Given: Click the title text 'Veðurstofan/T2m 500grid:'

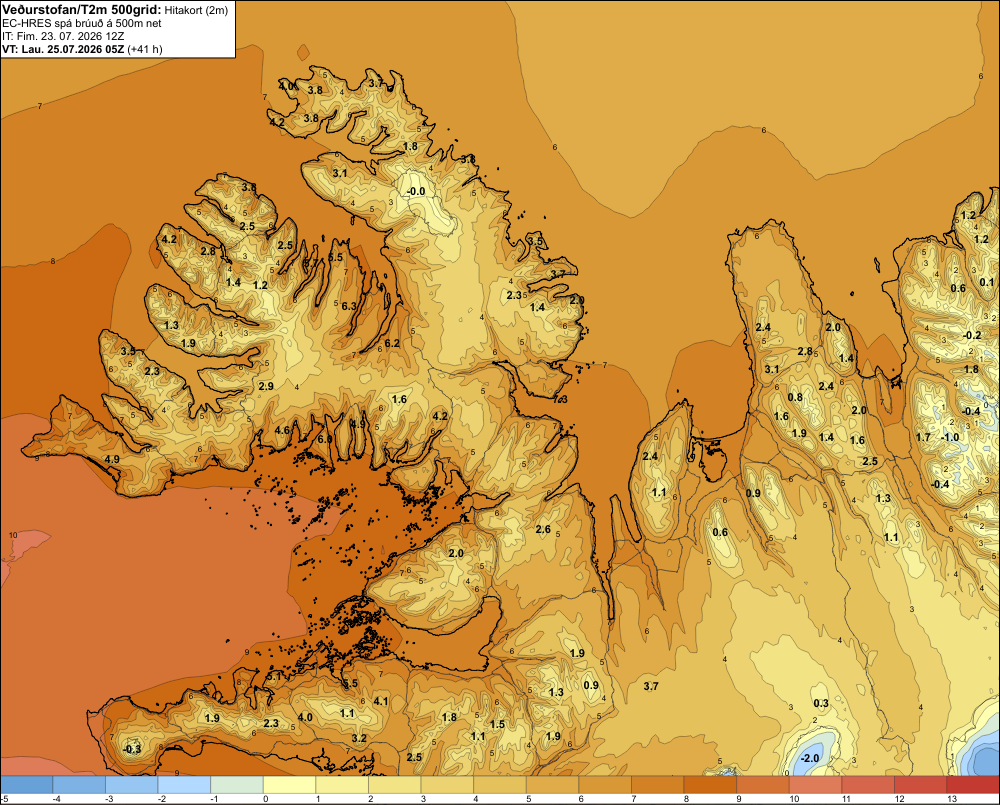Looking at the screenshot, I should click(82, 9).
